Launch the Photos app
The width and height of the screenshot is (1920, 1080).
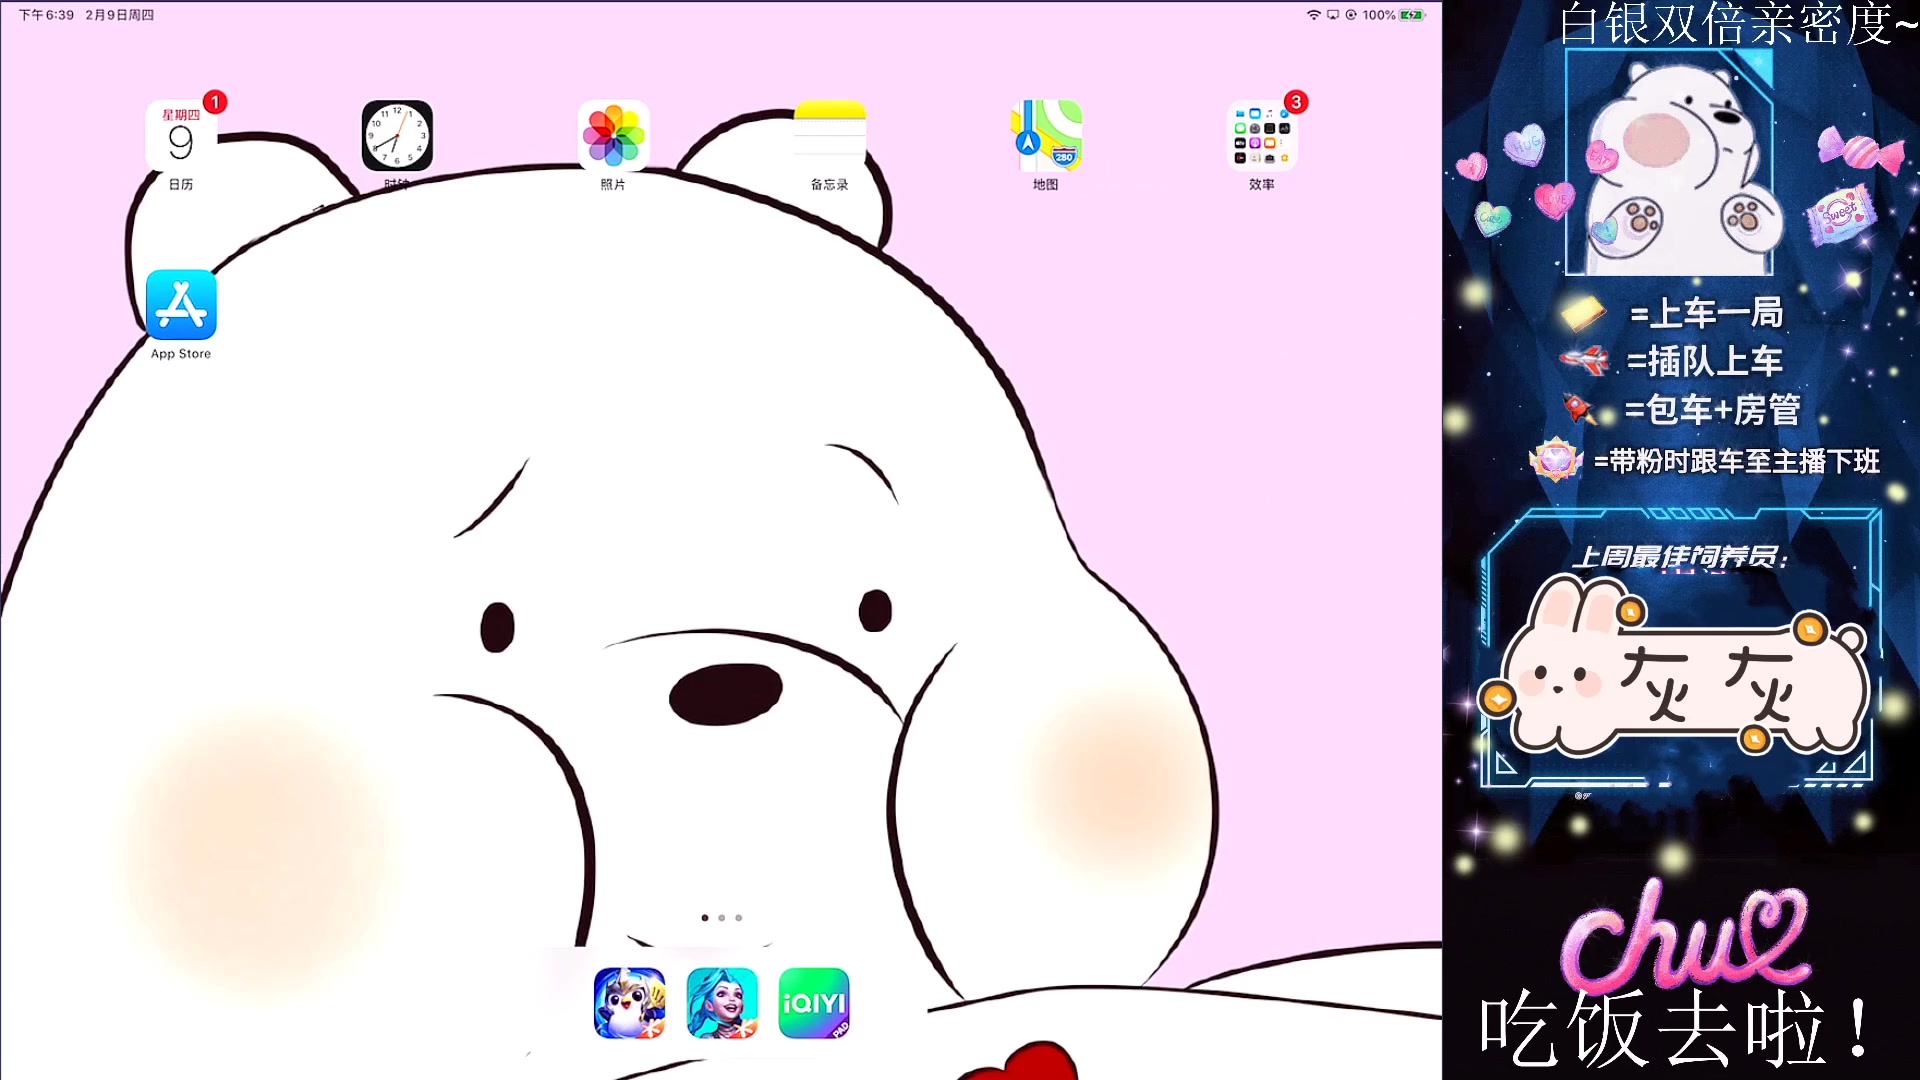click(x=613, y=136)
